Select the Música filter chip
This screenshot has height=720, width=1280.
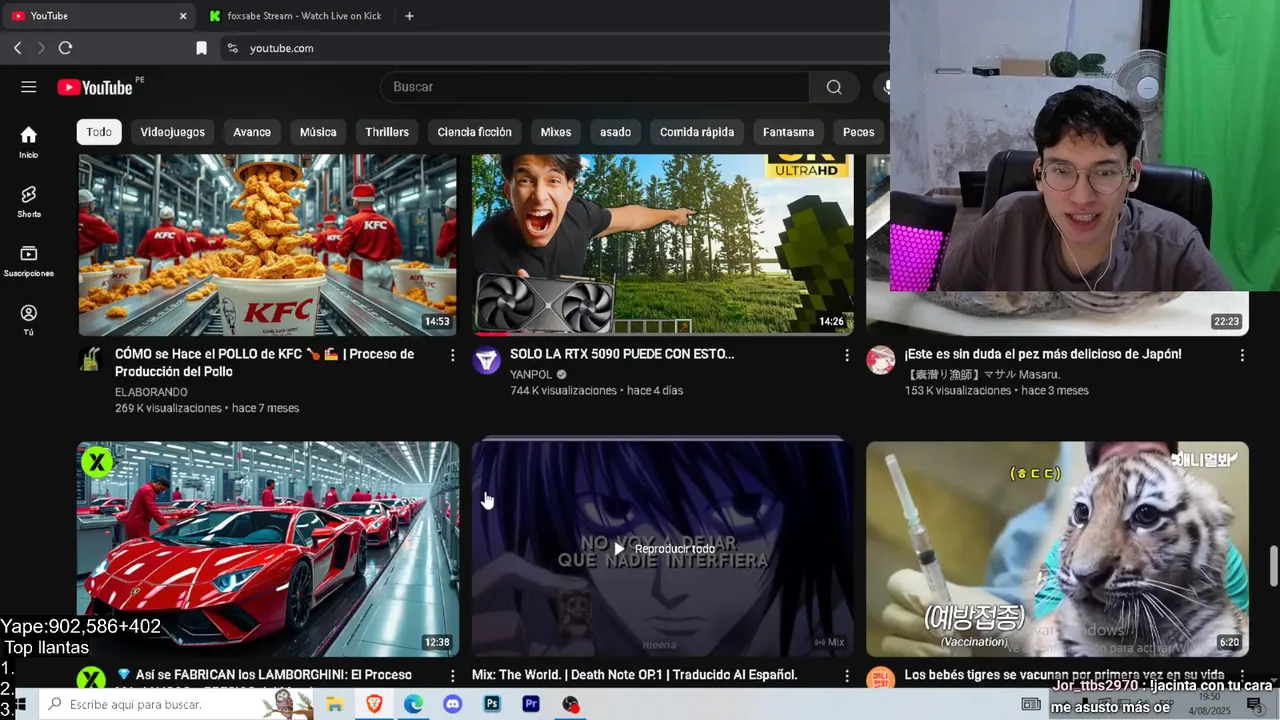click(x=318, y=132)
